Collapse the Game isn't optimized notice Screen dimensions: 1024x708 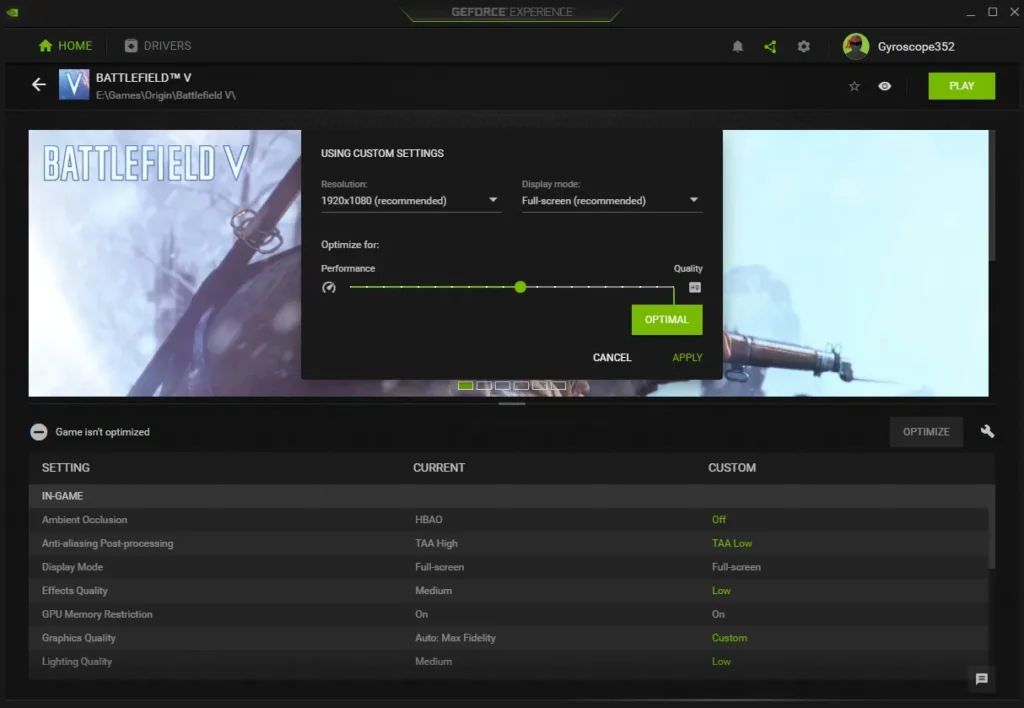39,431
